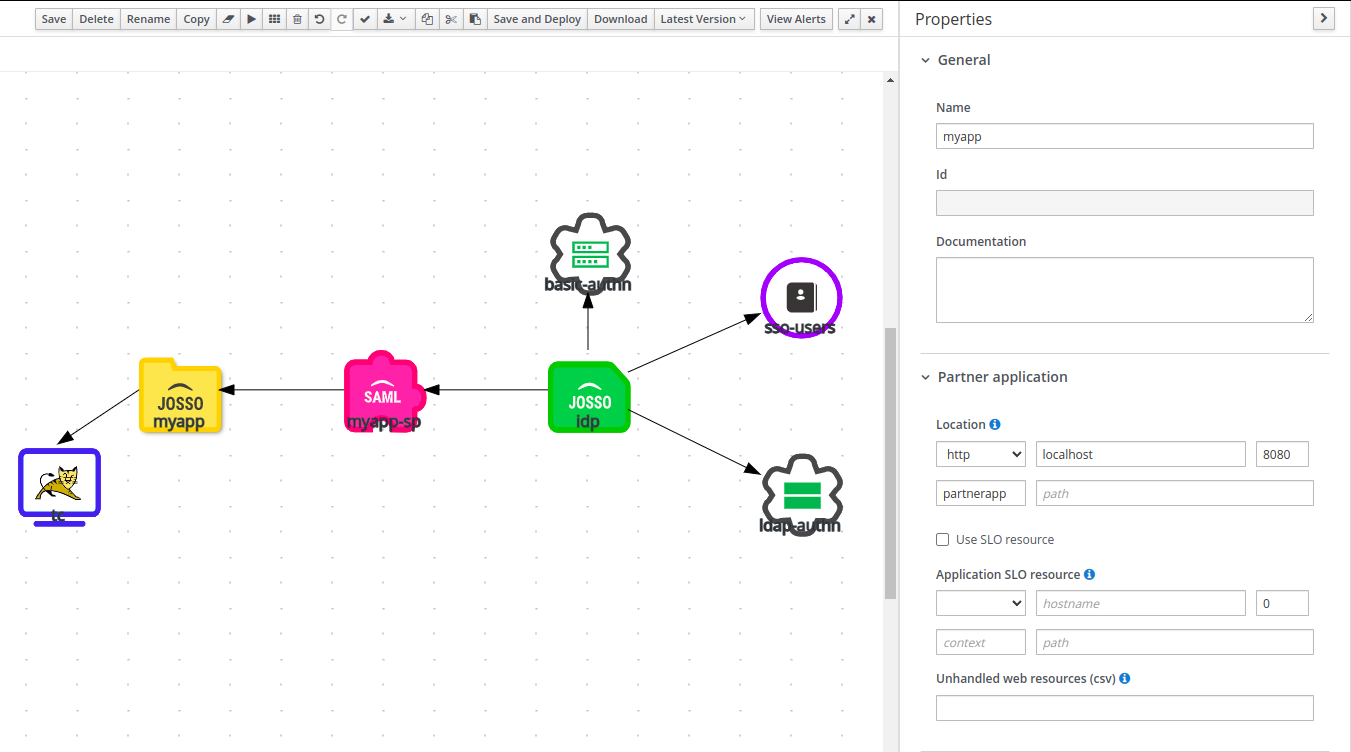The width and height of the screenshot is (1351, 752).
Task: Toggle the grid icon in the toolbar
Action: click(x=274, y=19)
